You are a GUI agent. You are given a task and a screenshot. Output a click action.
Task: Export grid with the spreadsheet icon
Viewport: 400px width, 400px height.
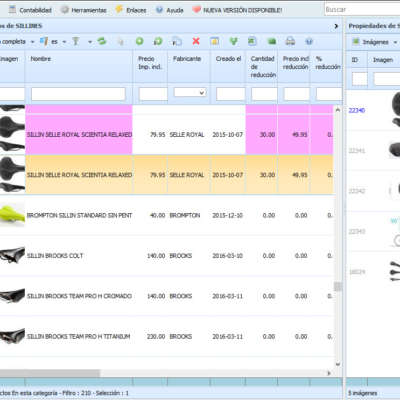tap(252, 41)
